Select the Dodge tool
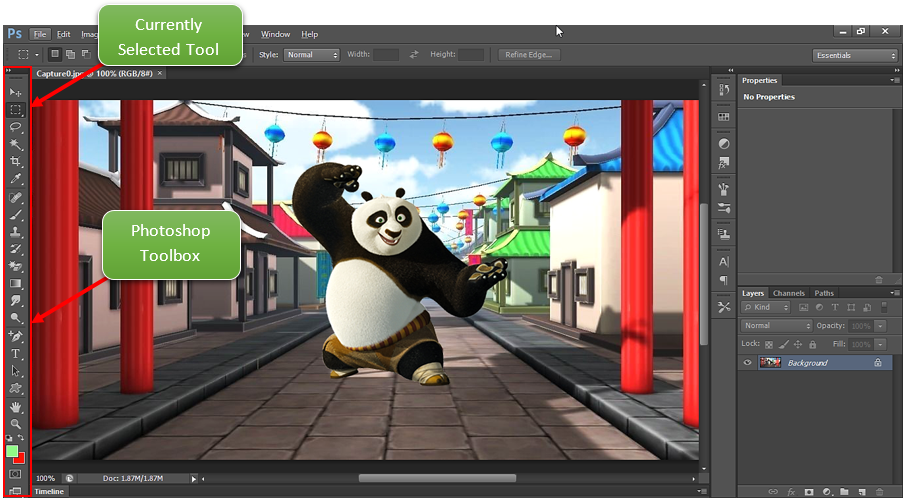 [x=16, y=317]
